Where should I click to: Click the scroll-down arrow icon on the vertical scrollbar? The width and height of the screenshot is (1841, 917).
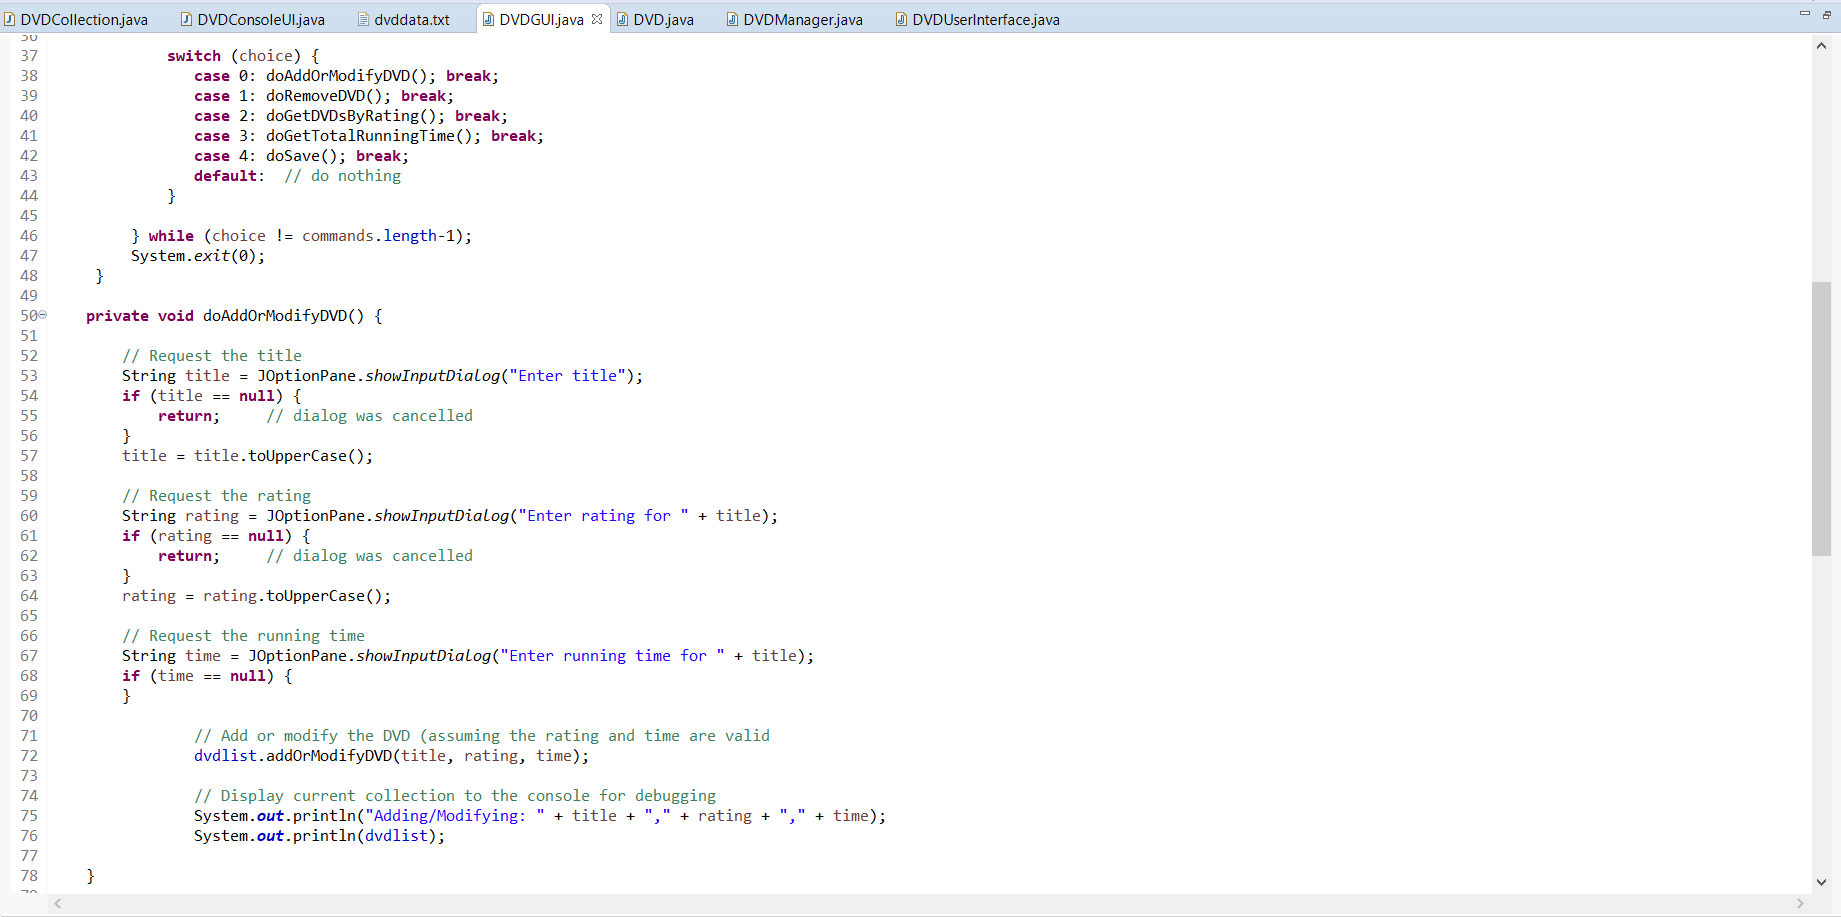click(1822, 883)
